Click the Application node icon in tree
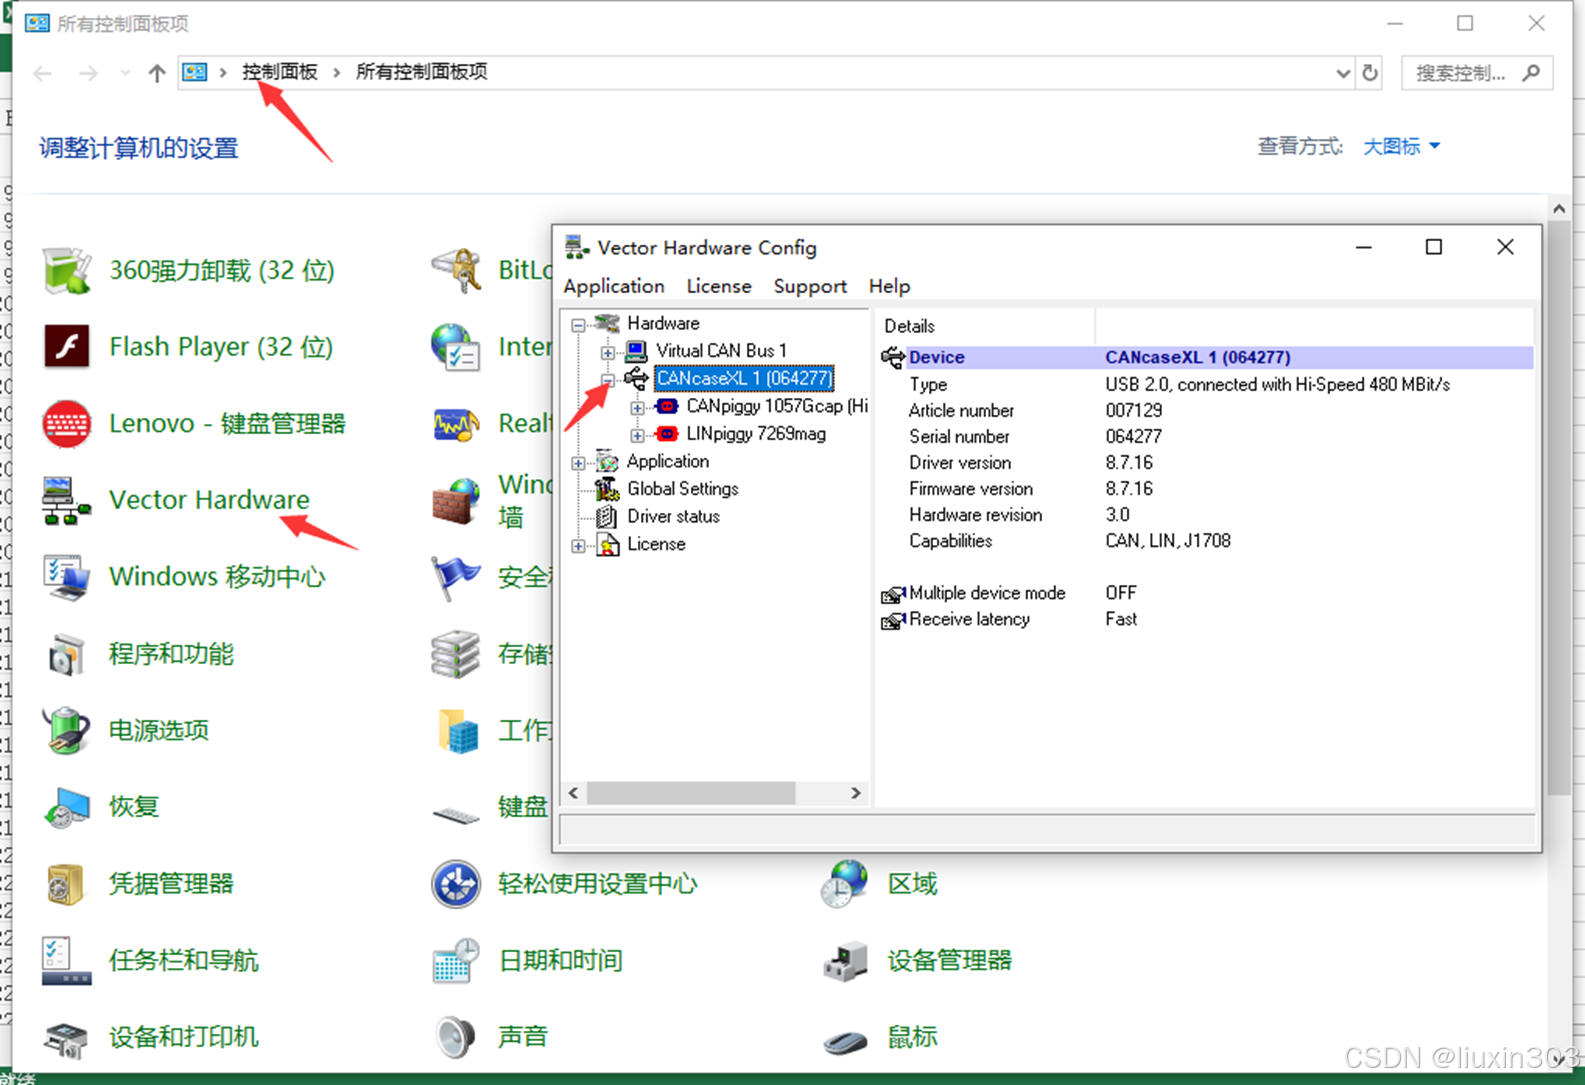1585x1085 pixels. point(607,461)
